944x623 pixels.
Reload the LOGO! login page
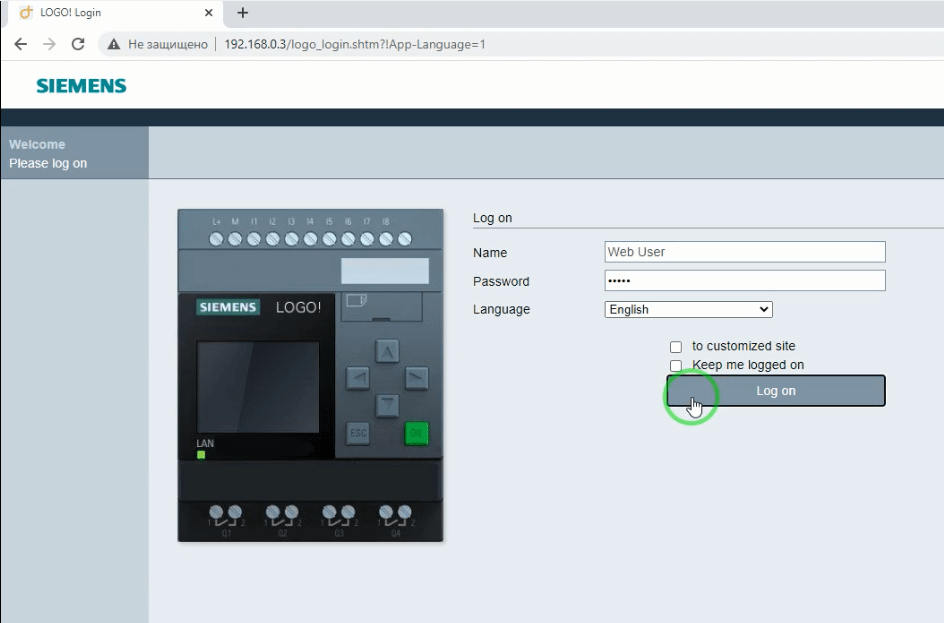pyautogui.click(x=78, y=44)
